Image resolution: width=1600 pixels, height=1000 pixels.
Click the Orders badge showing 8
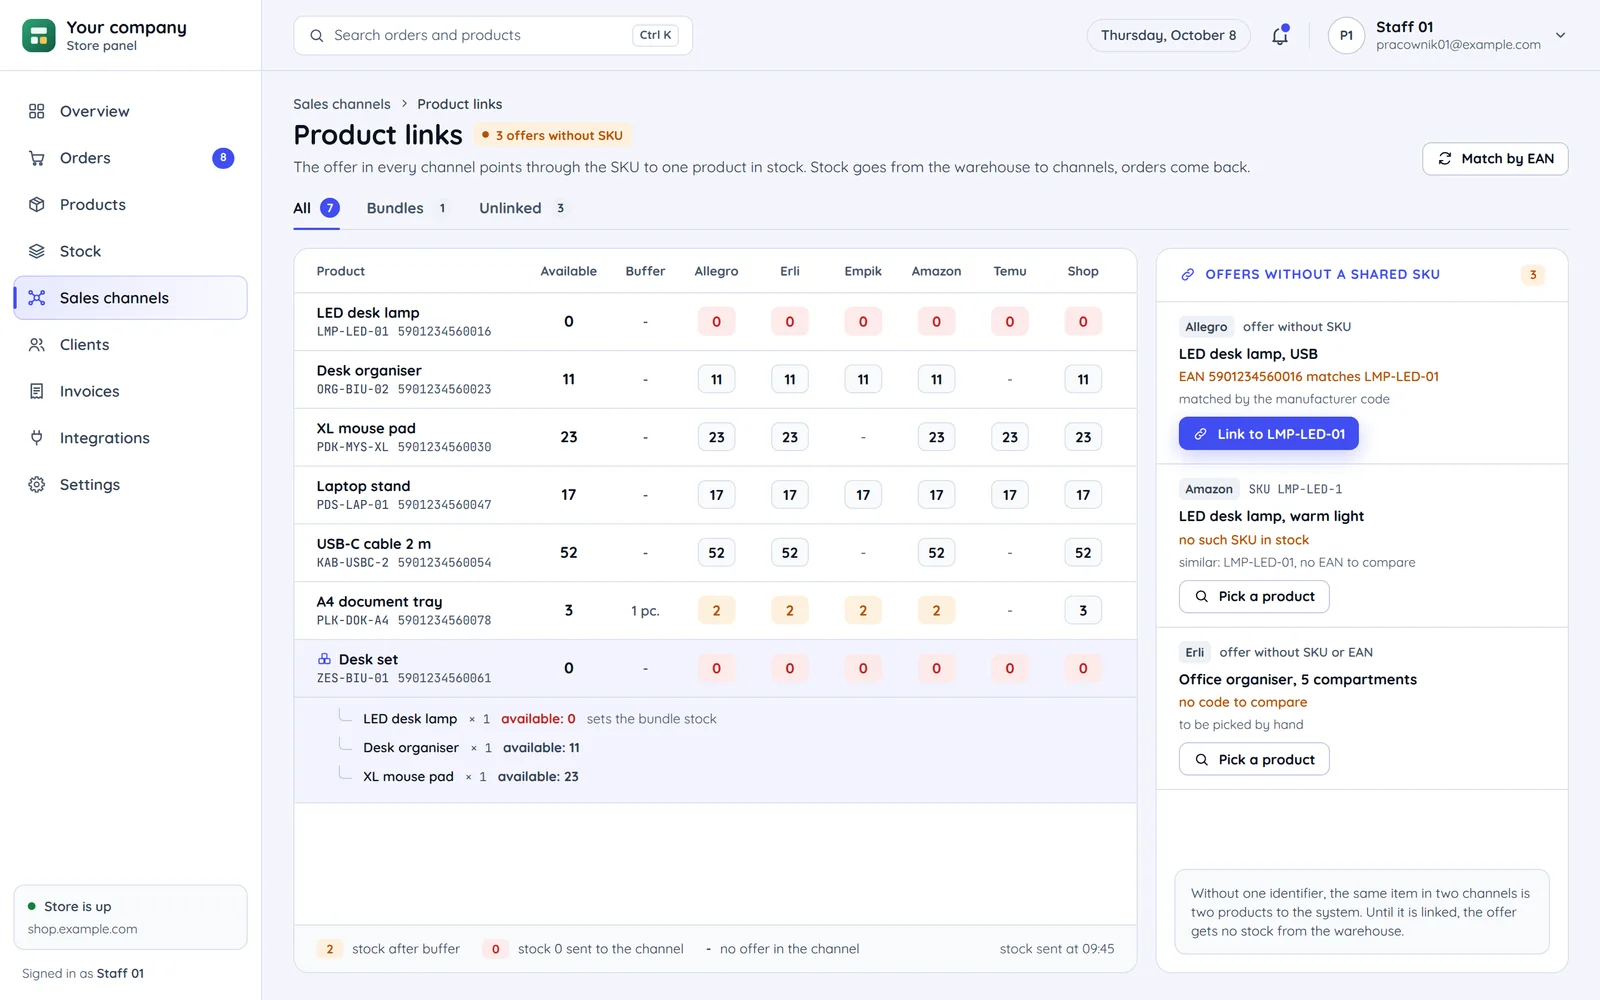[x=223, y=158]
